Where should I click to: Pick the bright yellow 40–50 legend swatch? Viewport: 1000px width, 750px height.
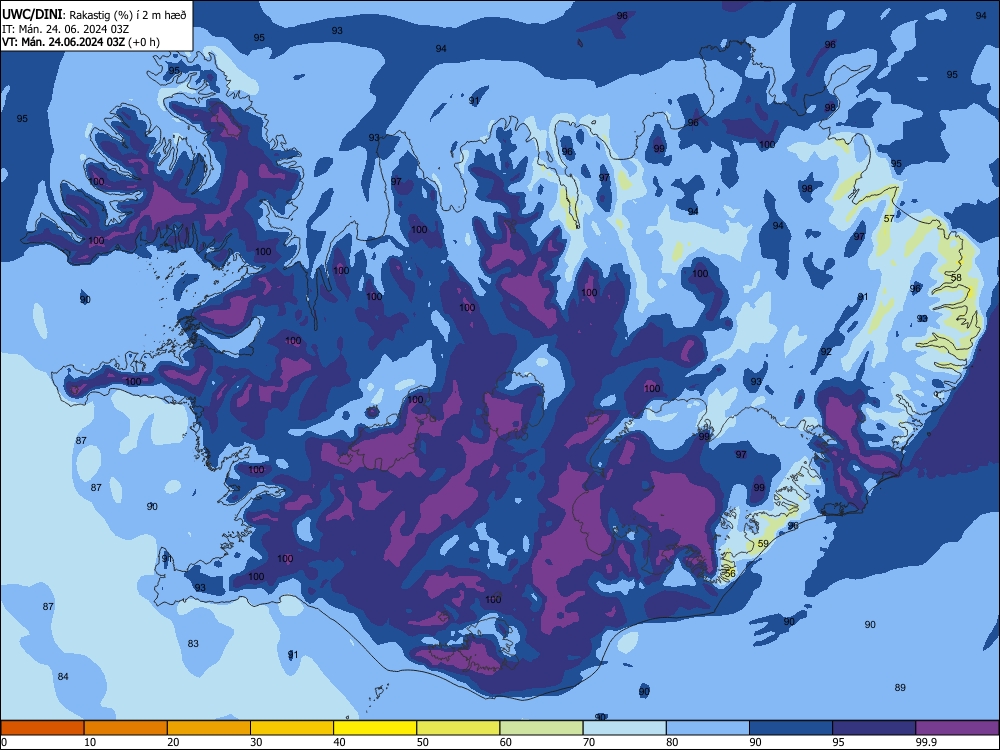pos(375,728)
